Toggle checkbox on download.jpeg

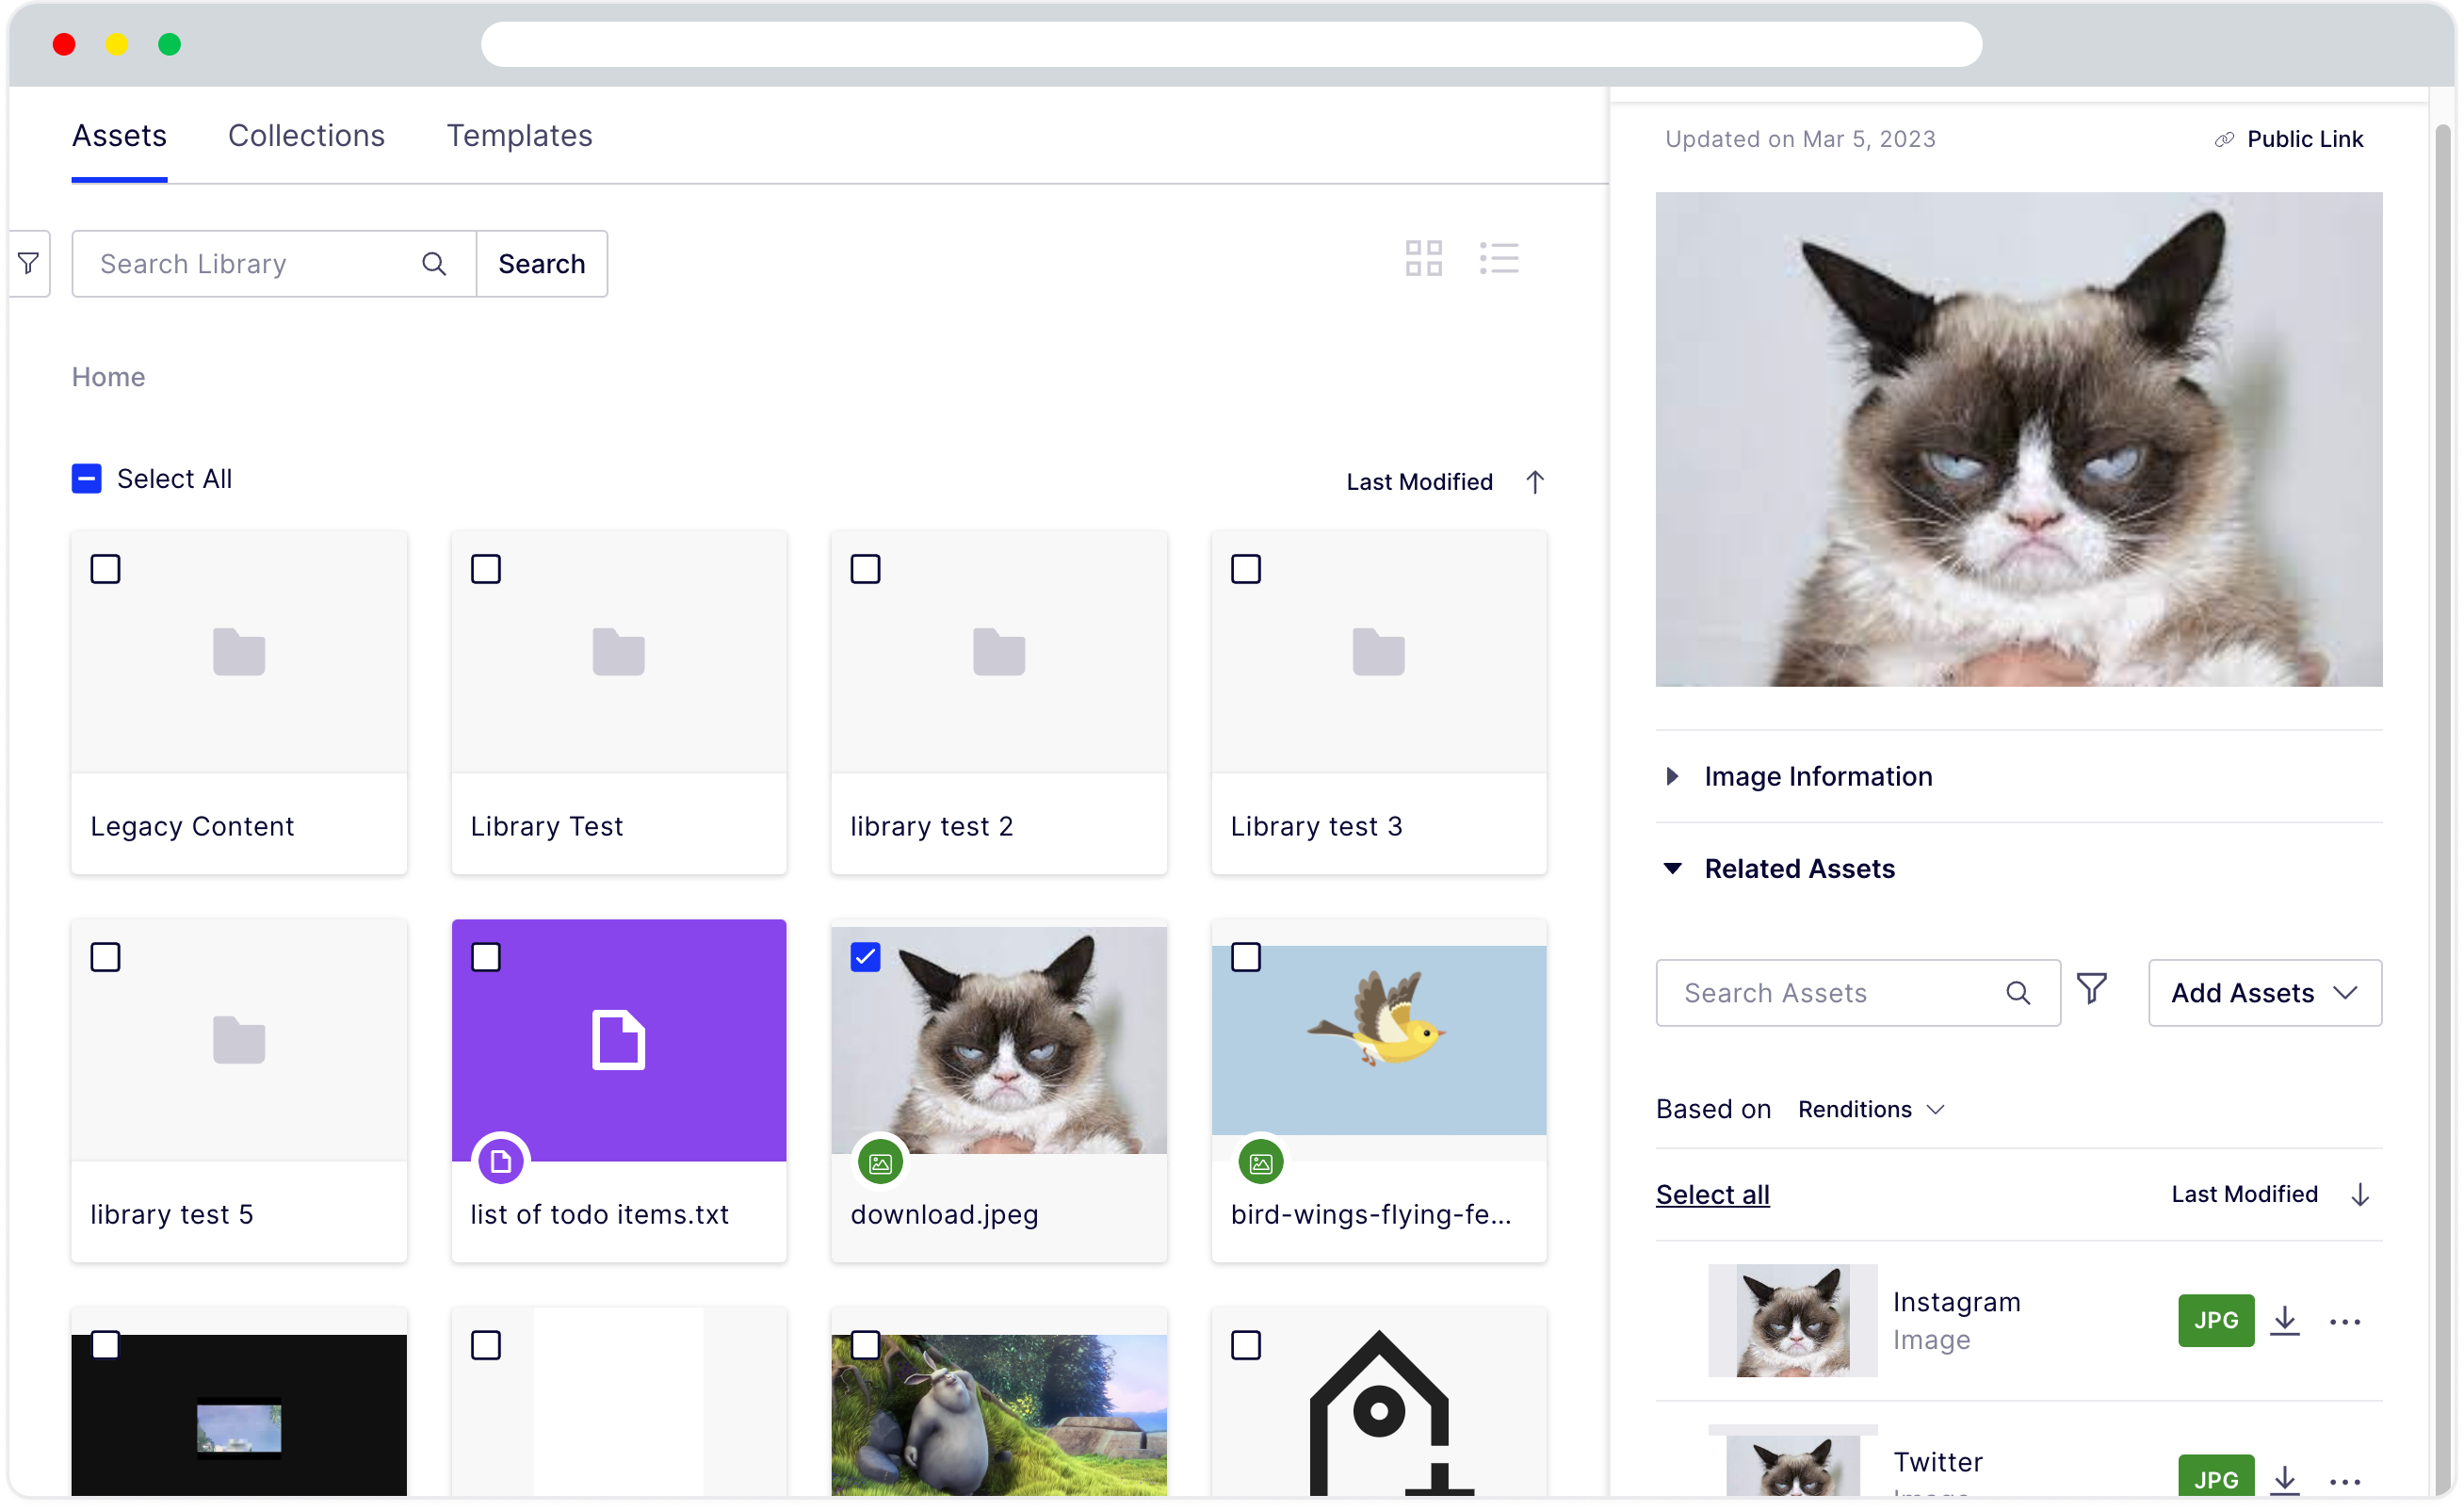866,958
